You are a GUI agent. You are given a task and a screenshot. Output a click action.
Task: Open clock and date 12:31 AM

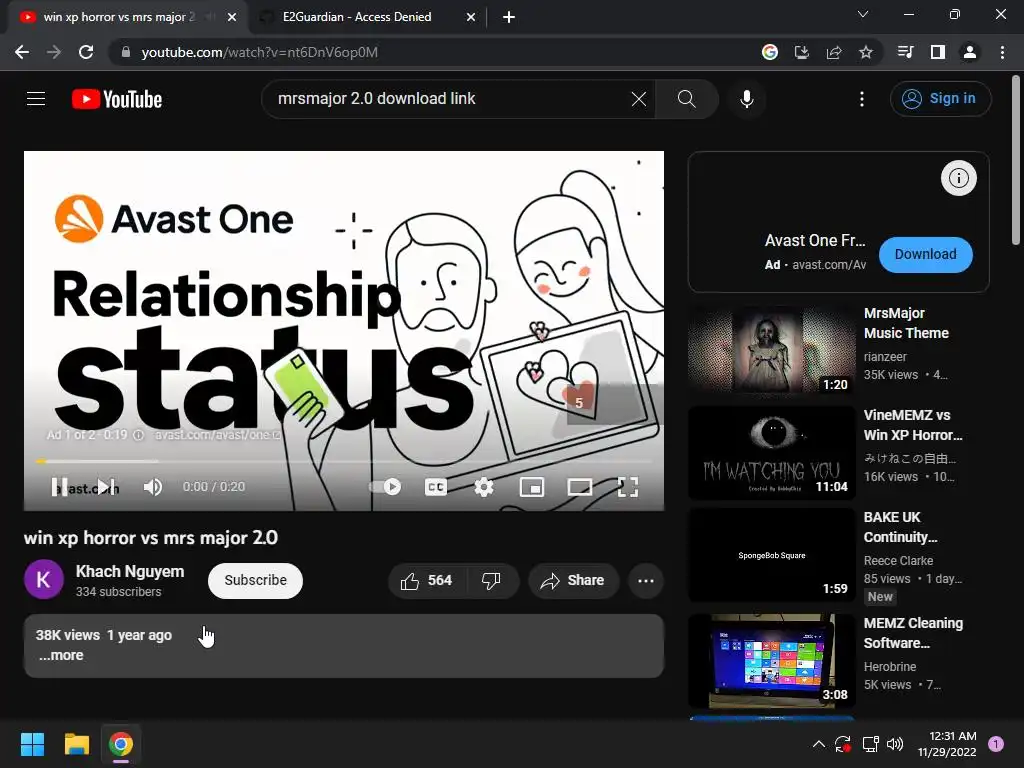[946, 744]
